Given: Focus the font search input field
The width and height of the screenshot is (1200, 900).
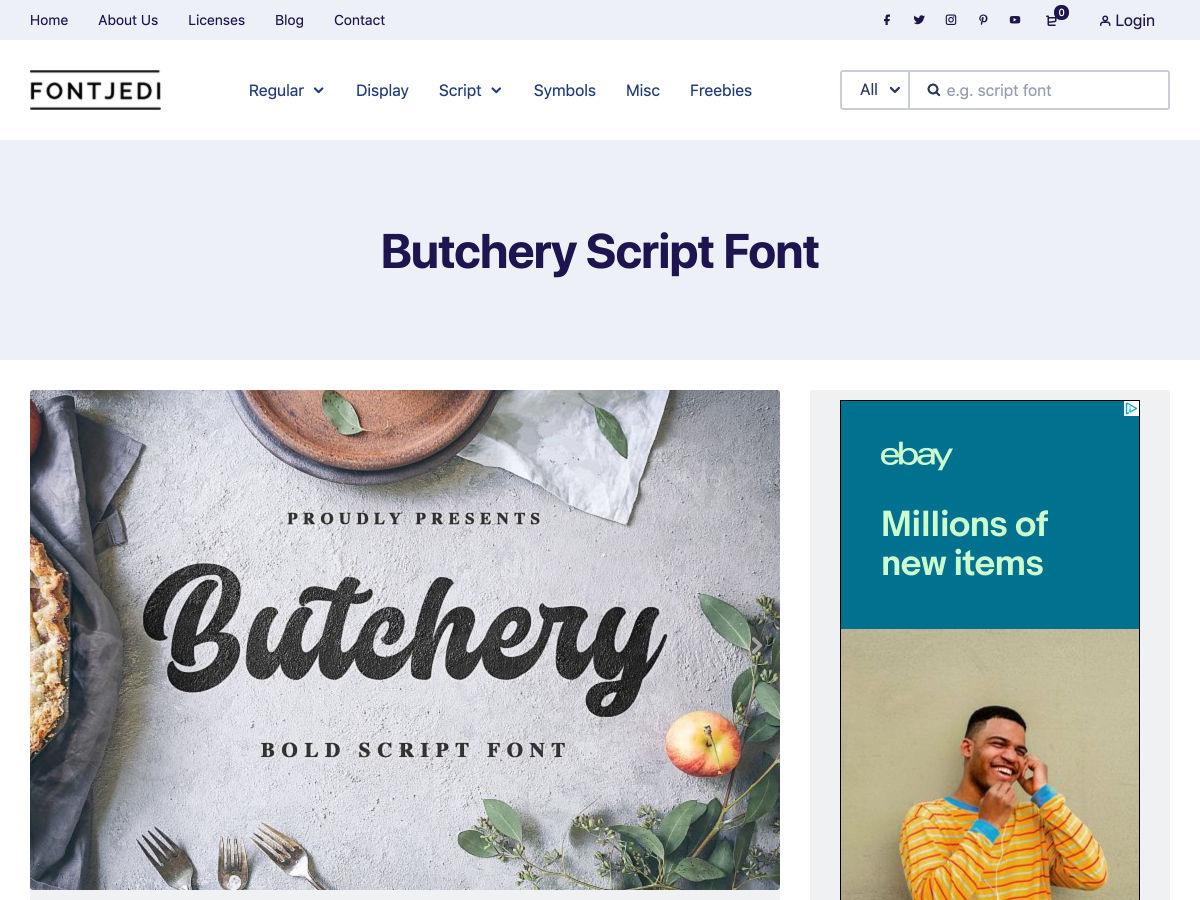Looking at the screenshot, I should click(1050, 90).
